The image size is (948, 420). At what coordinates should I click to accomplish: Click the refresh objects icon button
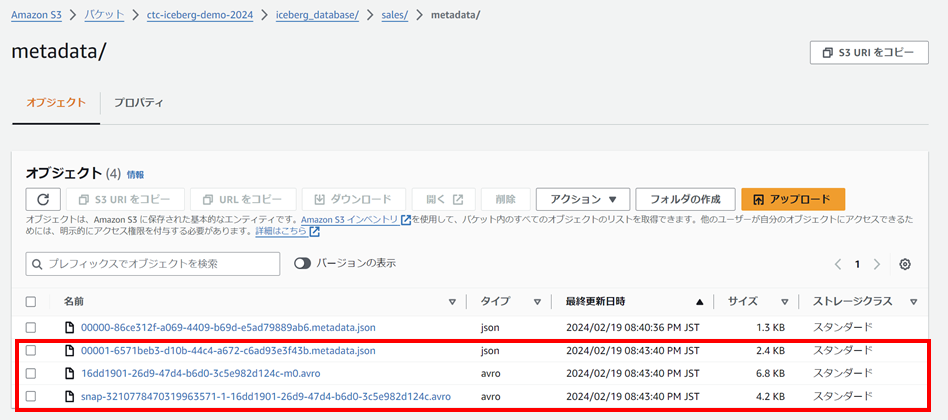point(42,199)
